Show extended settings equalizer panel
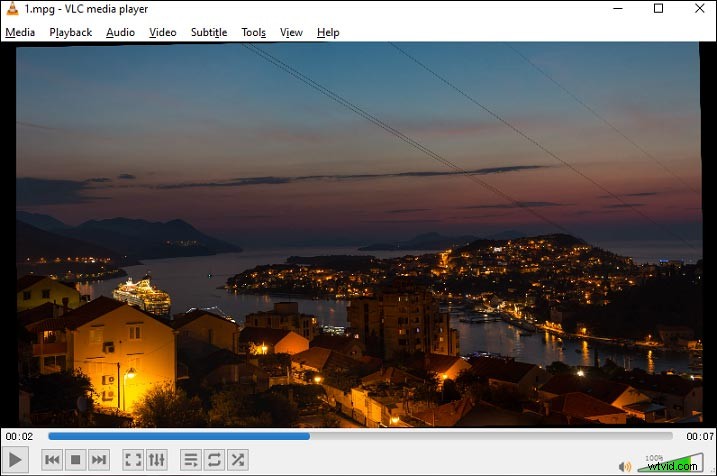Viewport: 717px width, 476px height. (x=156, y=460)
